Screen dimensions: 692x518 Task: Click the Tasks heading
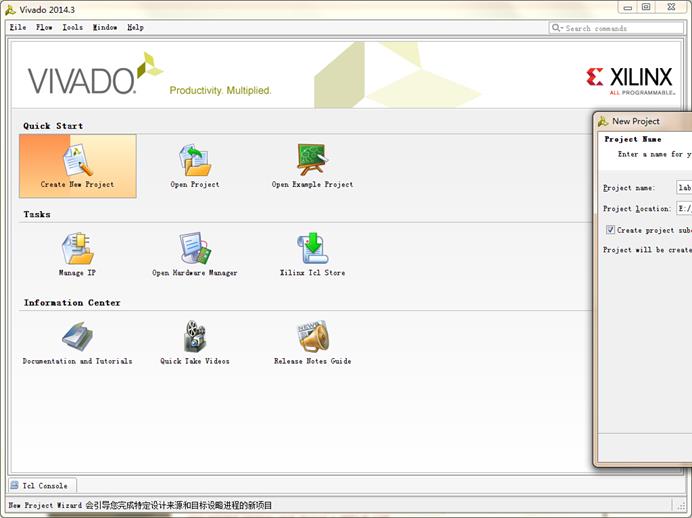click(37, 214)
